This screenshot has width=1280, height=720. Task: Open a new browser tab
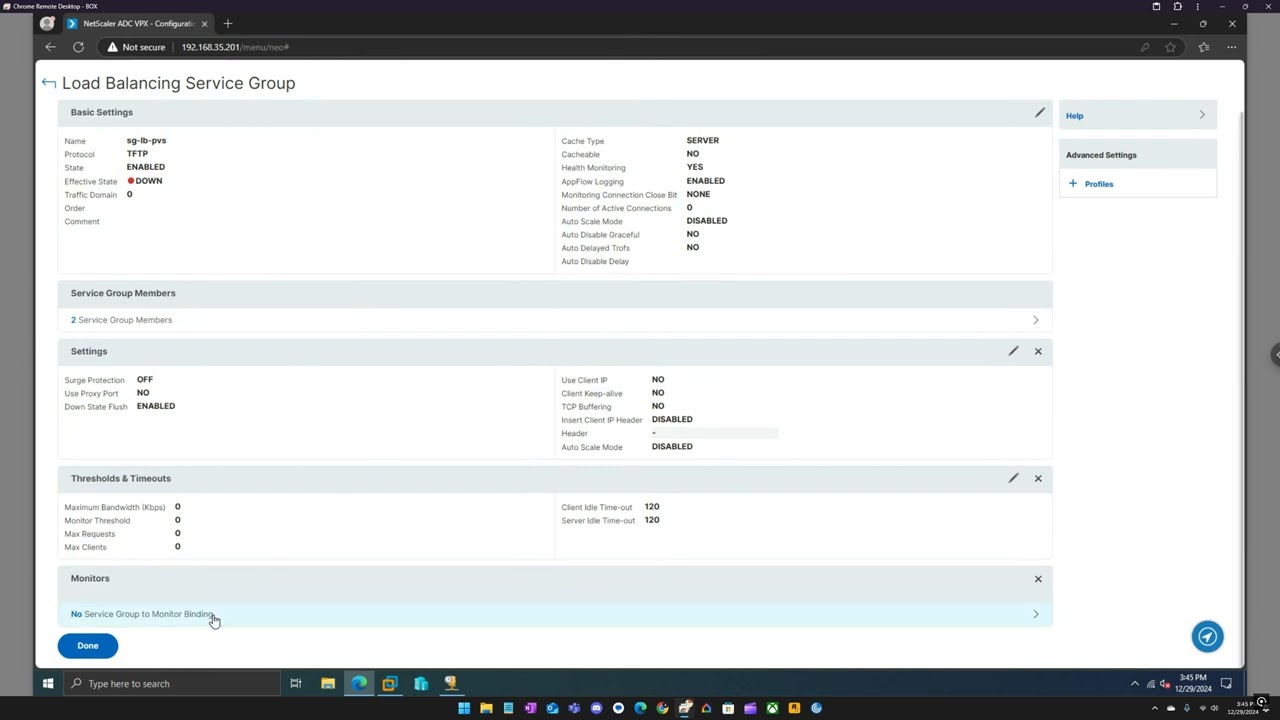228,23
